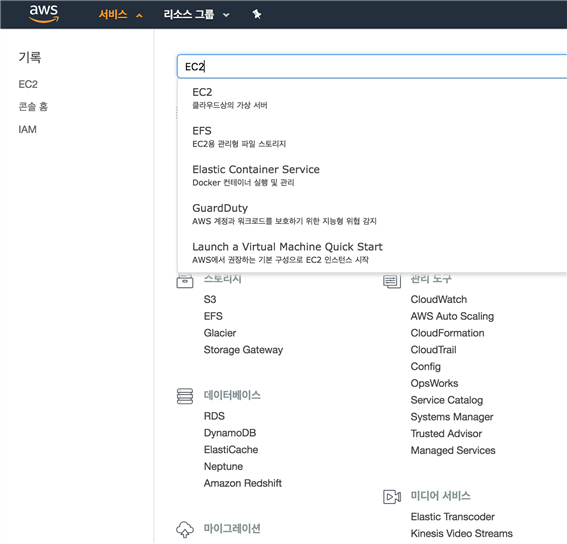
Task: Open EC2 from history sidebar
Action: tap(28, 84)
